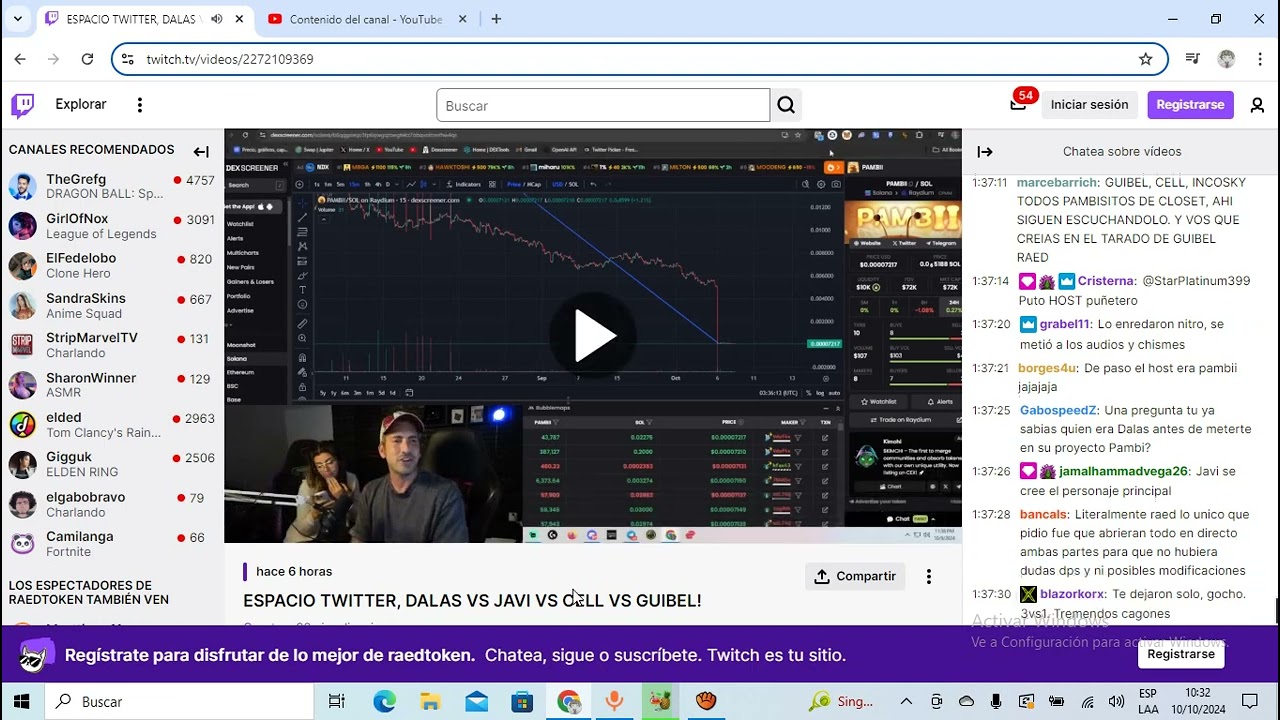
Task: Click chat username borges4u
Action: (1047, 368)
